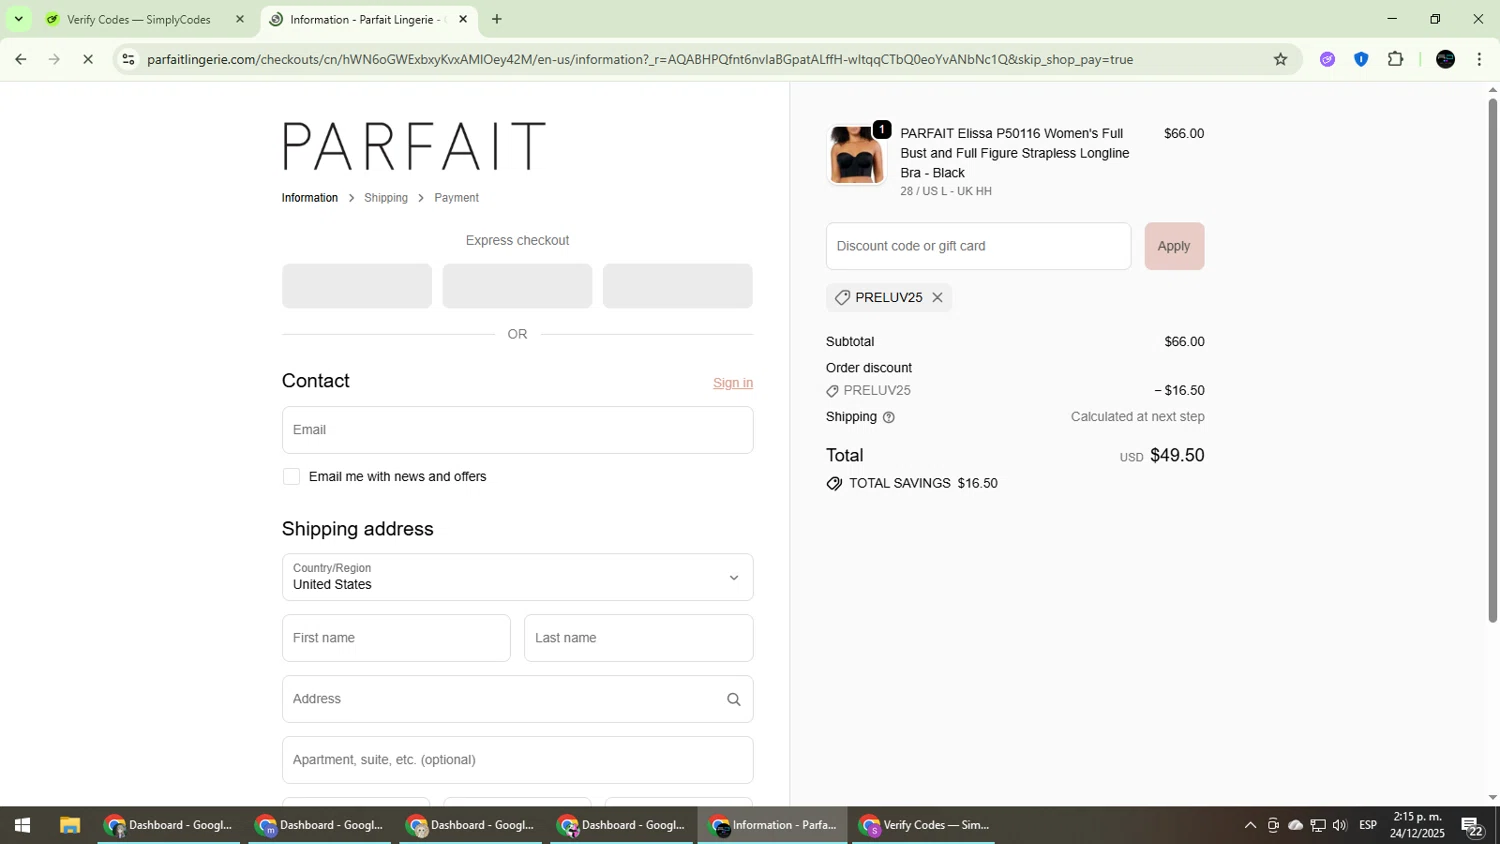Click the page vertical scrollbar
This screenshot has width=1500, height=844.
click(1493, 360)
